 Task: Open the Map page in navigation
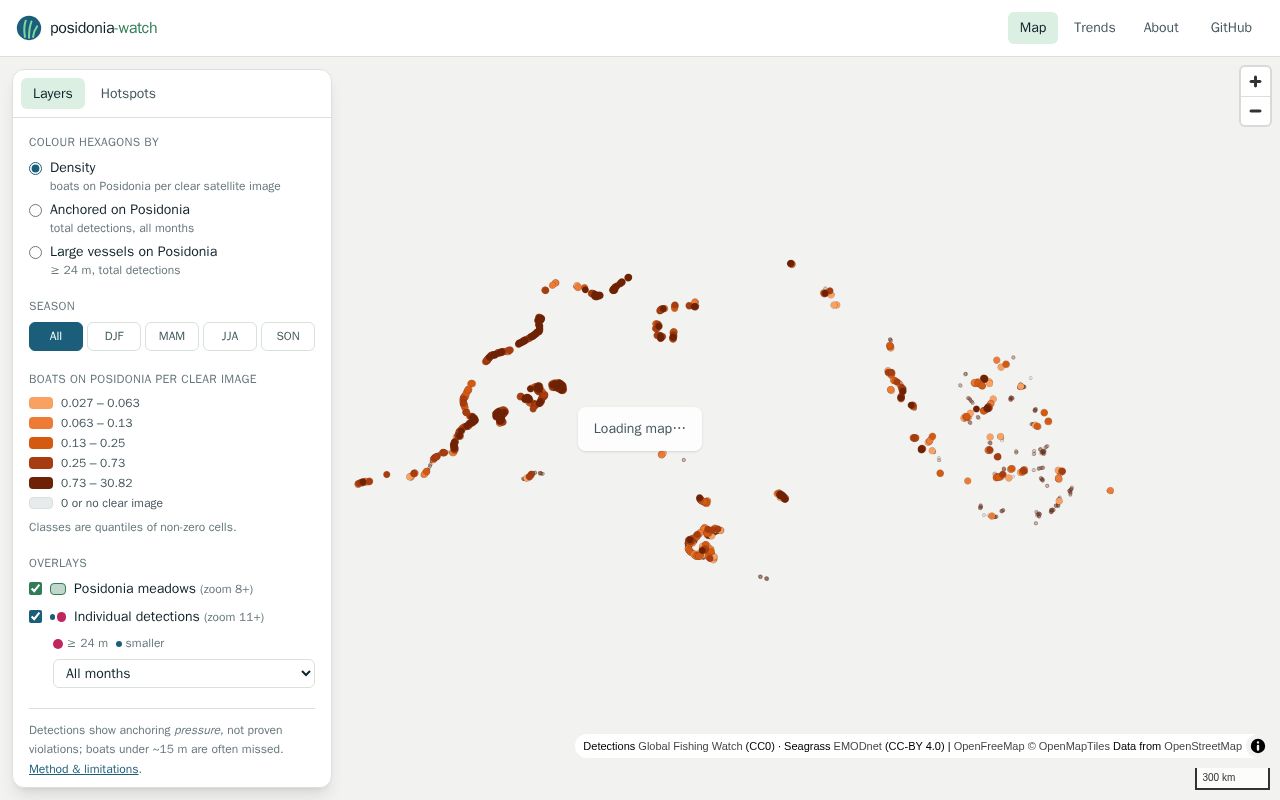click(x=1033, y=28)
